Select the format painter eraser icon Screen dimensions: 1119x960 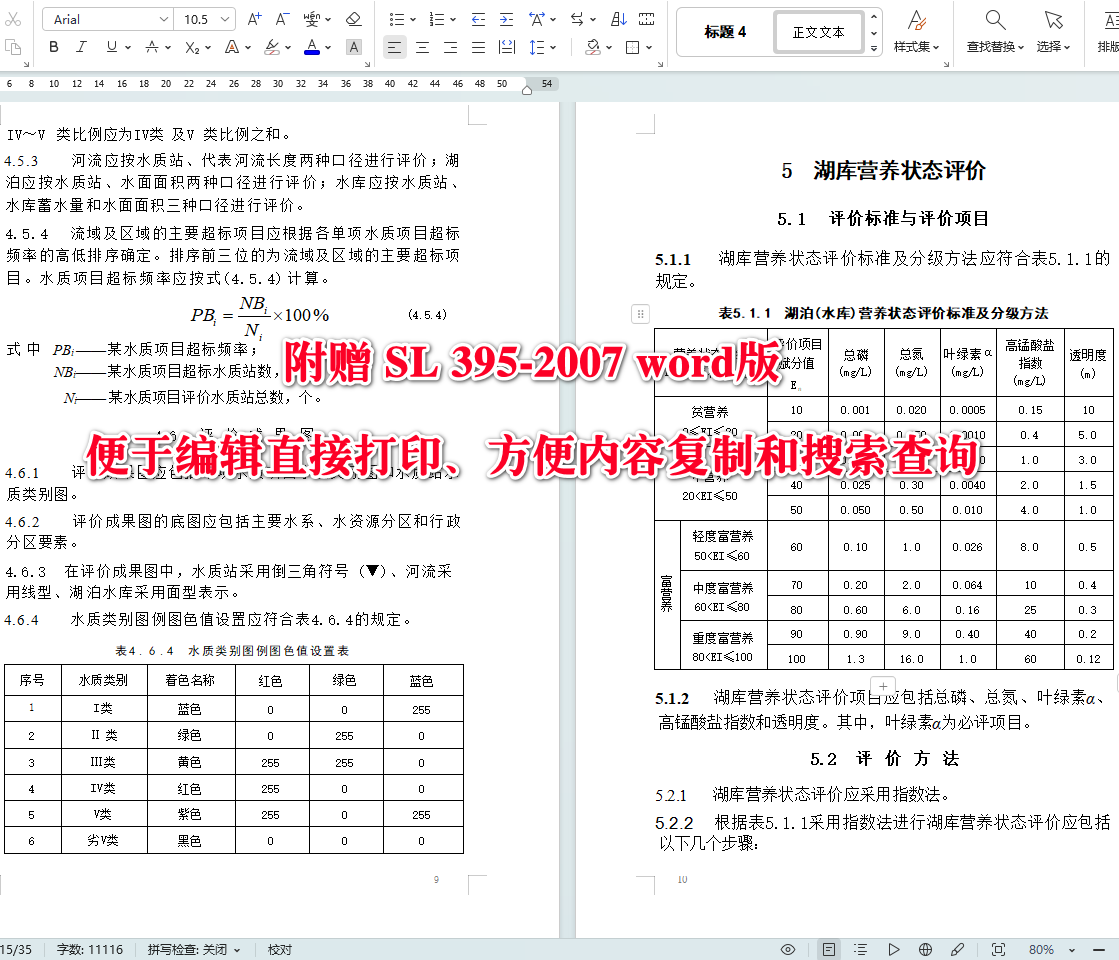[354, 18]
